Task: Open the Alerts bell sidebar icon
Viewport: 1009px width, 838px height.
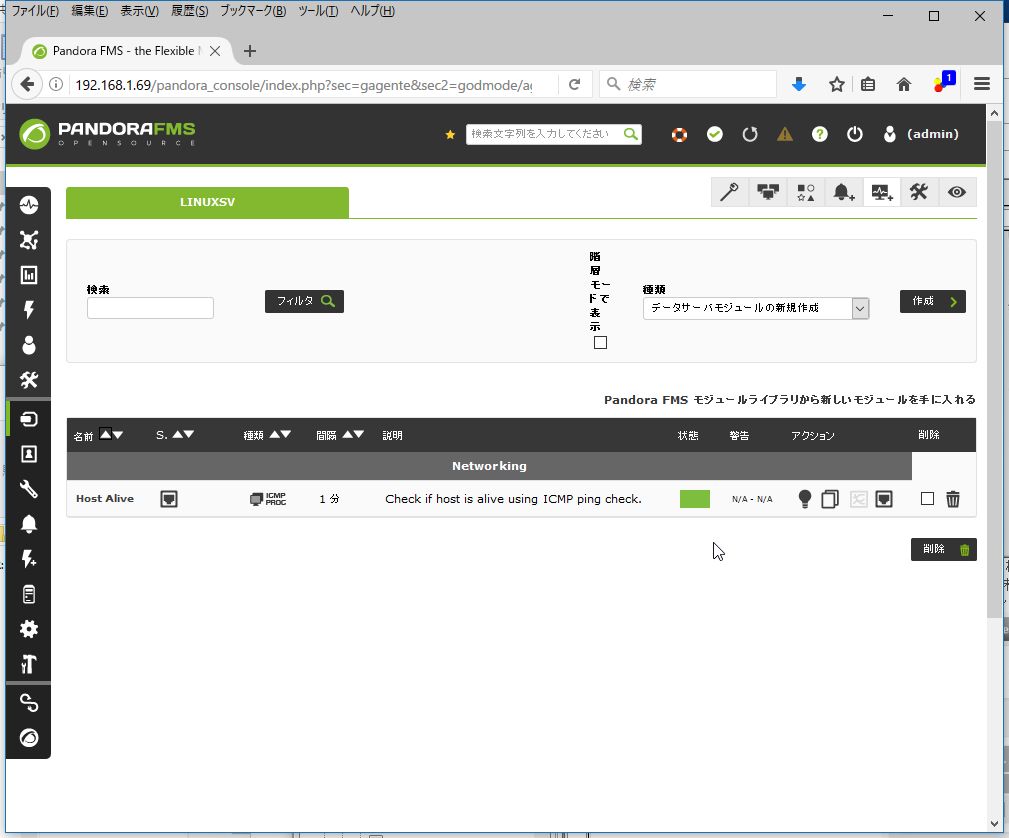Action: pos(28,524)
